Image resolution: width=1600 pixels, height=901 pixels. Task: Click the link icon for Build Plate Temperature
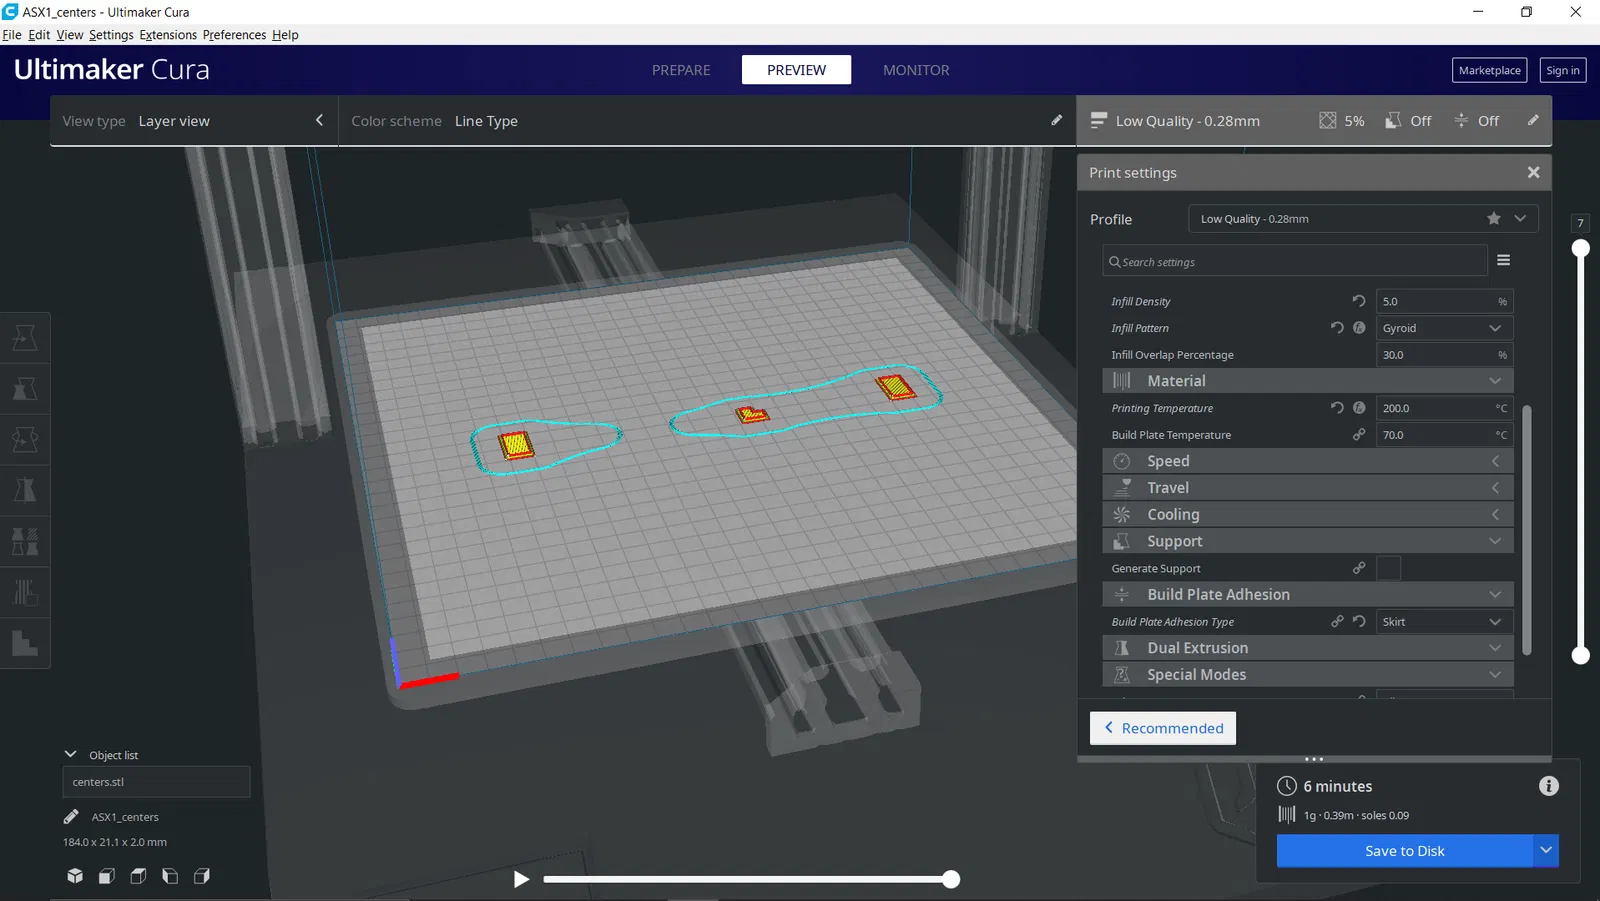tap(1359, 434)
